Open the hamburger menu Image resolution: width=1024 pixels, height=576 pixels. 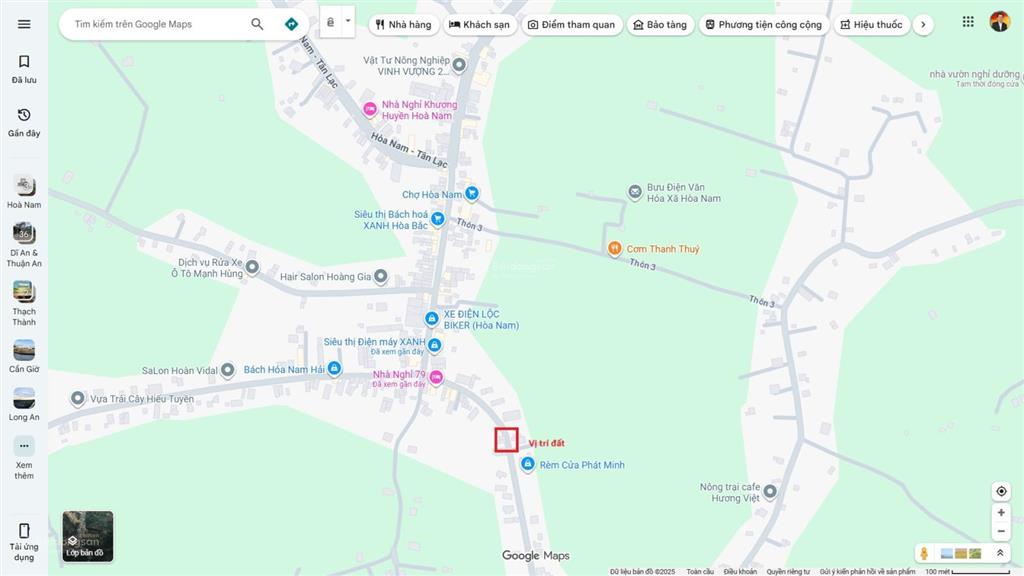tap(24, 24)
